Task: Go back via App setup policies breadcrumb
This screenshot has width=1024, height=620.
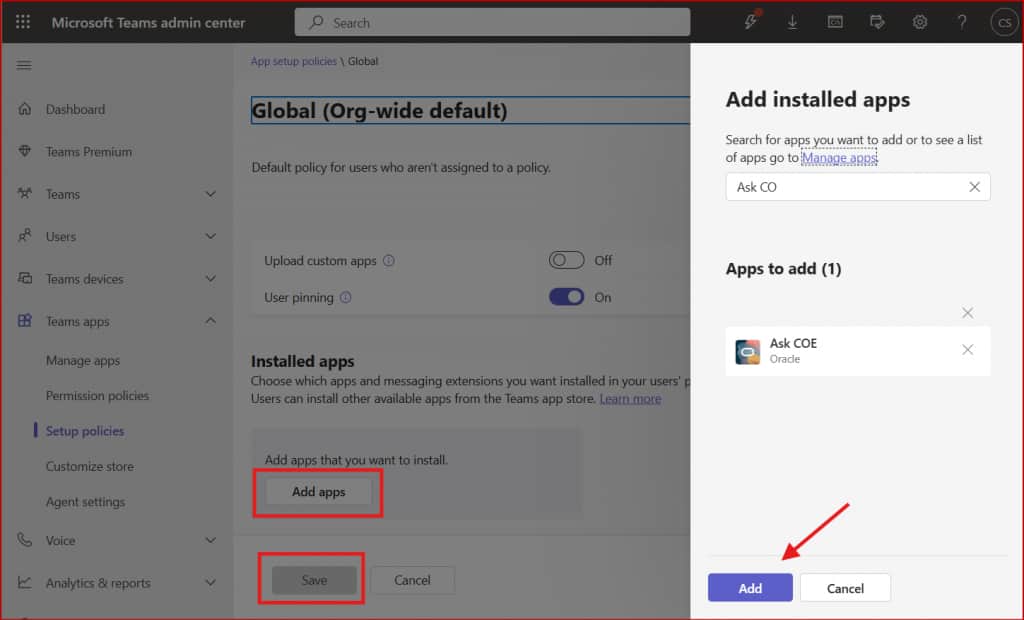Action: click(x=294, y=61)
